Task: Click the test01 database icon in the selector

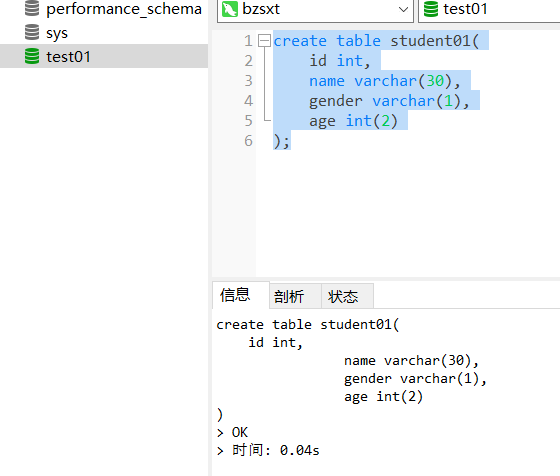Action: 431,9
